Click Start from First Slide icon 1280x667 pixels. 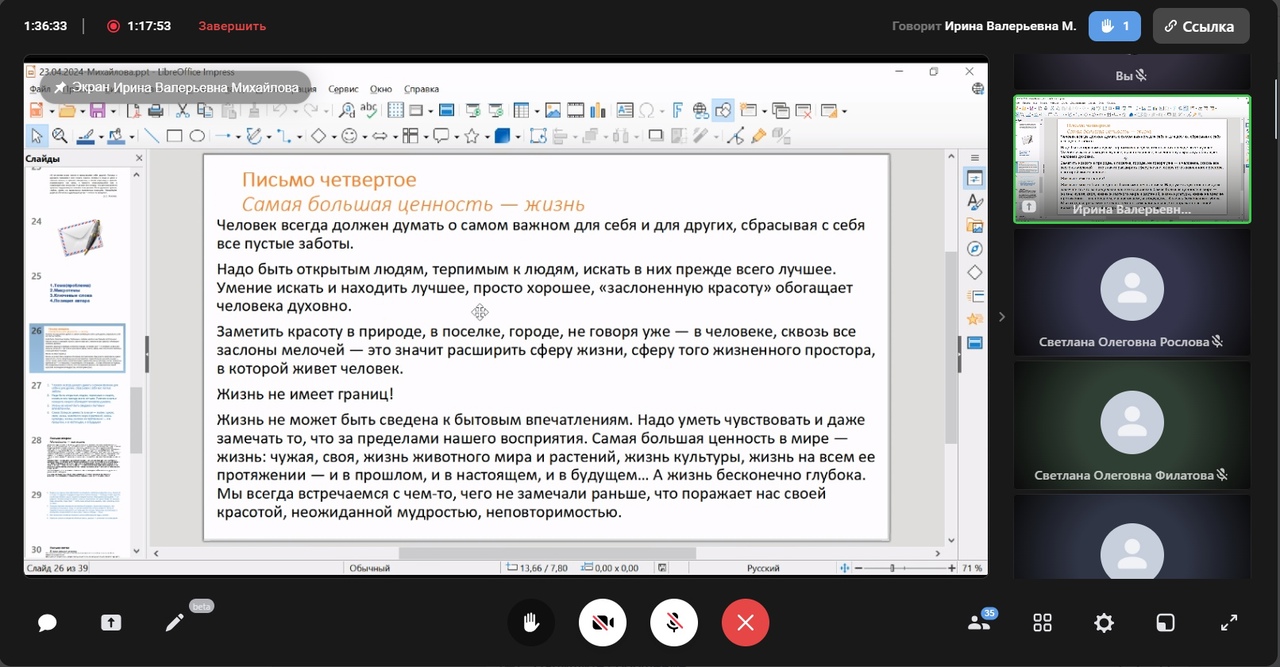tap(472, 111)
